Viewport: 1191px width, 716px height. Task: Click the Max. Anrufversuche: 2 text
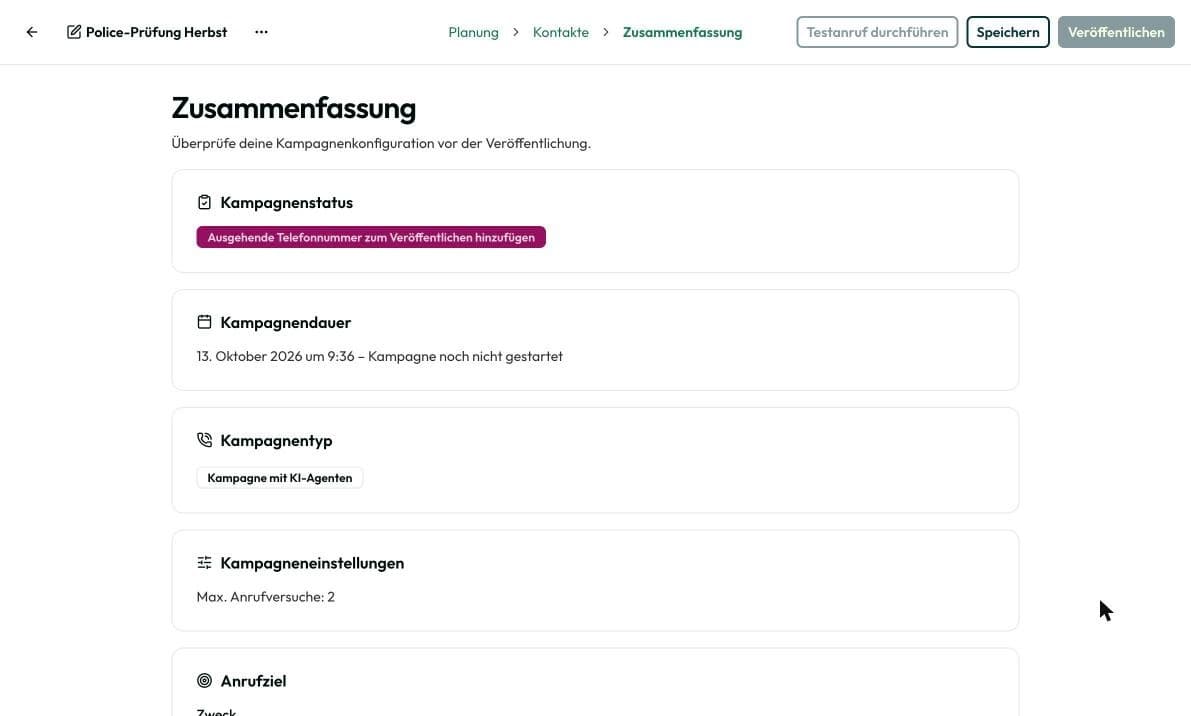pyautogui.click(x=266, y=597)
